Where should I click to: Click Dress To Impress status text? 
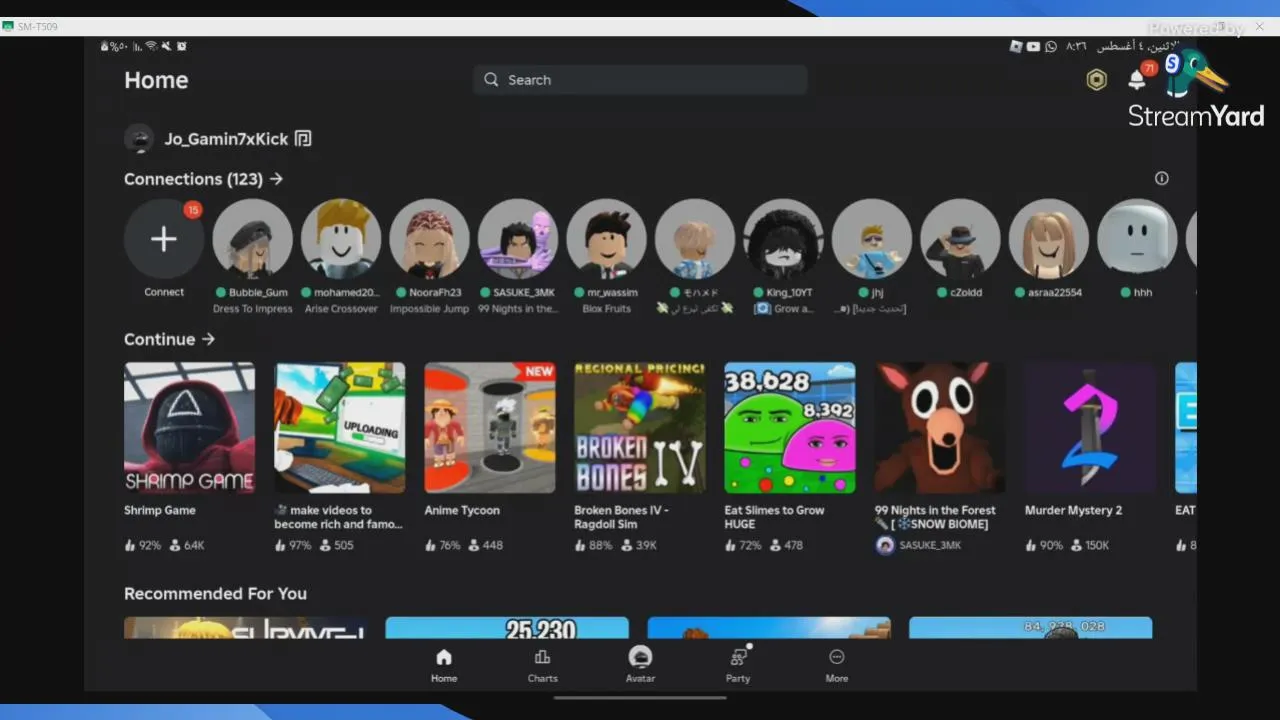(x=253, y=309)
